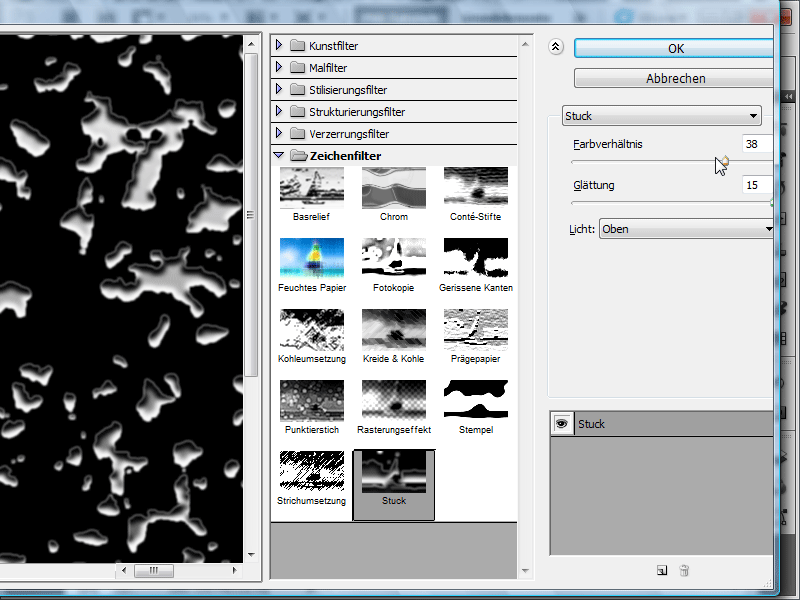This screenshot has width=800, height=600.
Task: Pick the Prägepapier filter thumbnail
Action: [476, 330]
